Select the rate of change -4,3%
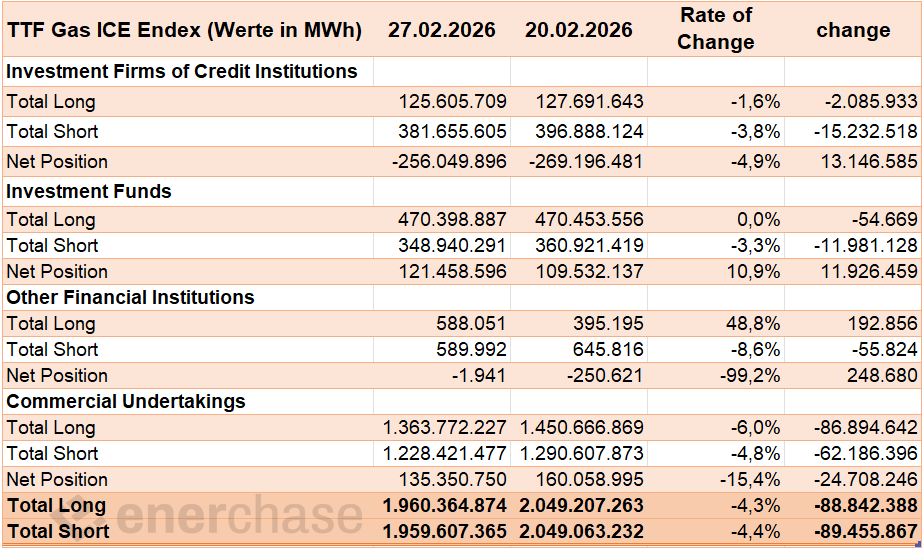922x548 pixels. pyautogui.click(x=756, y=505)
